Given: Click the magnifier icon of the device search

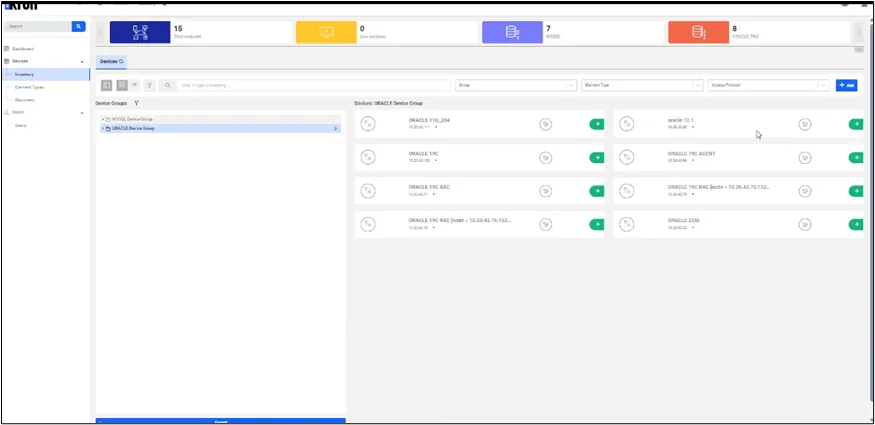Looking at the screenshot, I should pos(168,85).
